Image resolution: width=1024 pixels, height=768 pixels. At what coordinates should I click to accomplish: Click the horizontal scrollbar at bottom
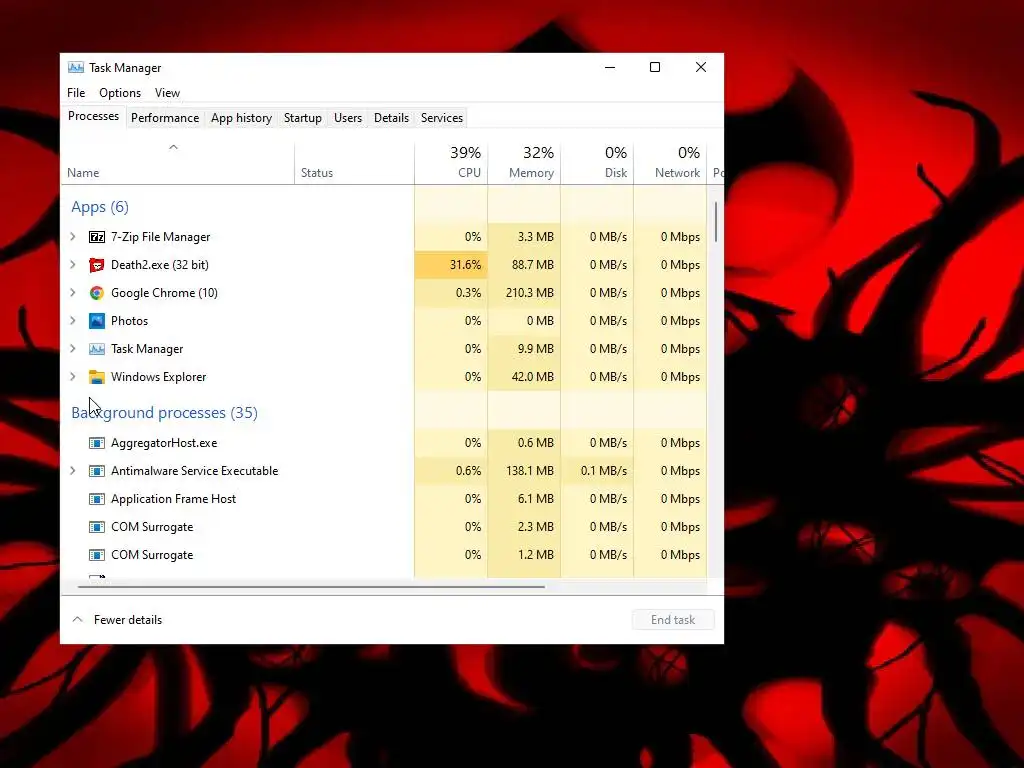[x=311, y=587]
